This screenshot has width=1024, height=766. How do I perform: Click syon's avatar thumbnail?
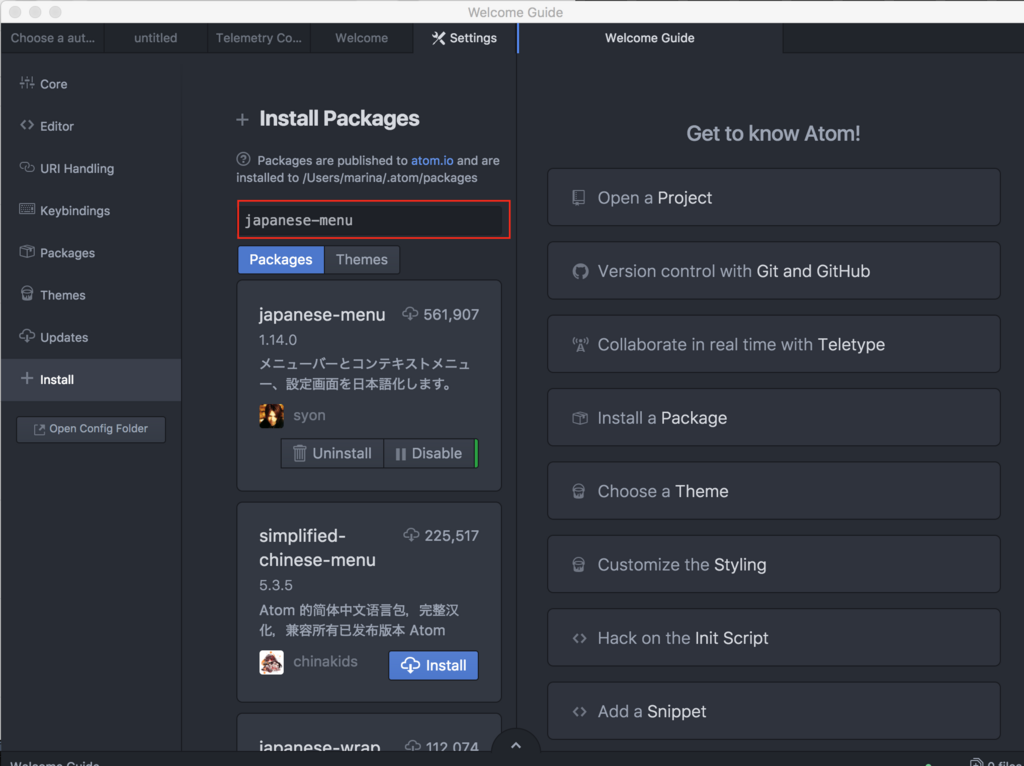click(272, 415)
